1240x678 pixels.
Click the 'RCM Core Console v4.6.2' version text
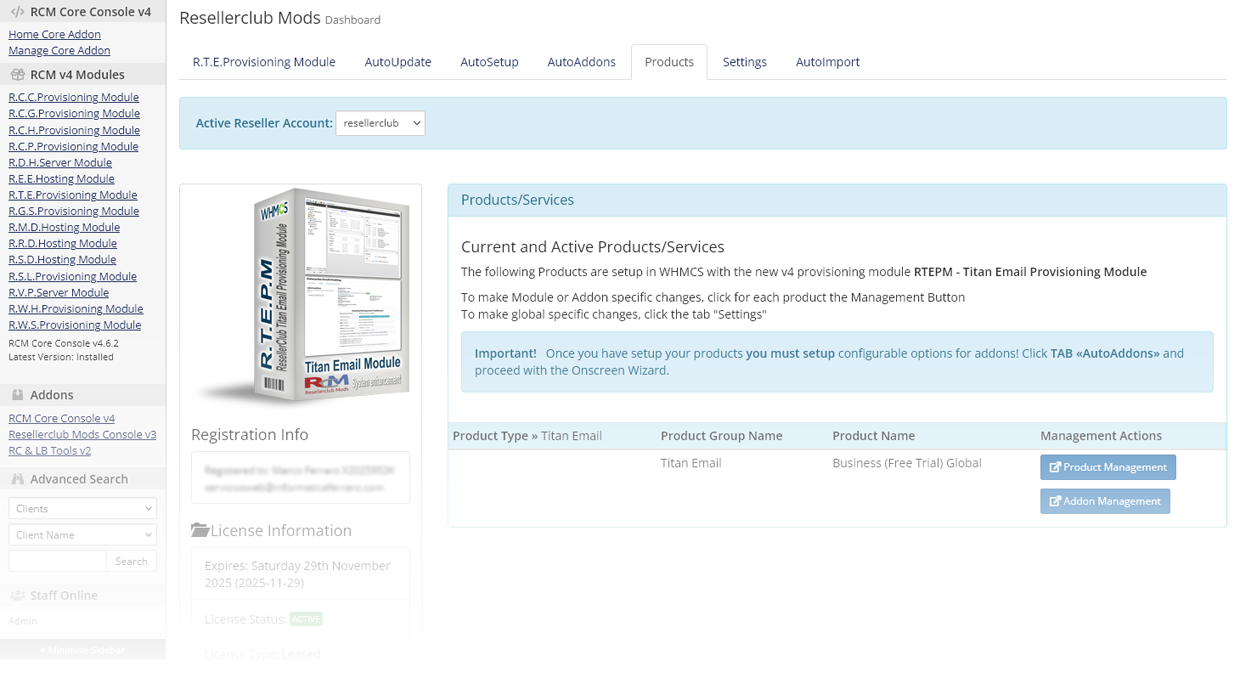click(62, 342)
